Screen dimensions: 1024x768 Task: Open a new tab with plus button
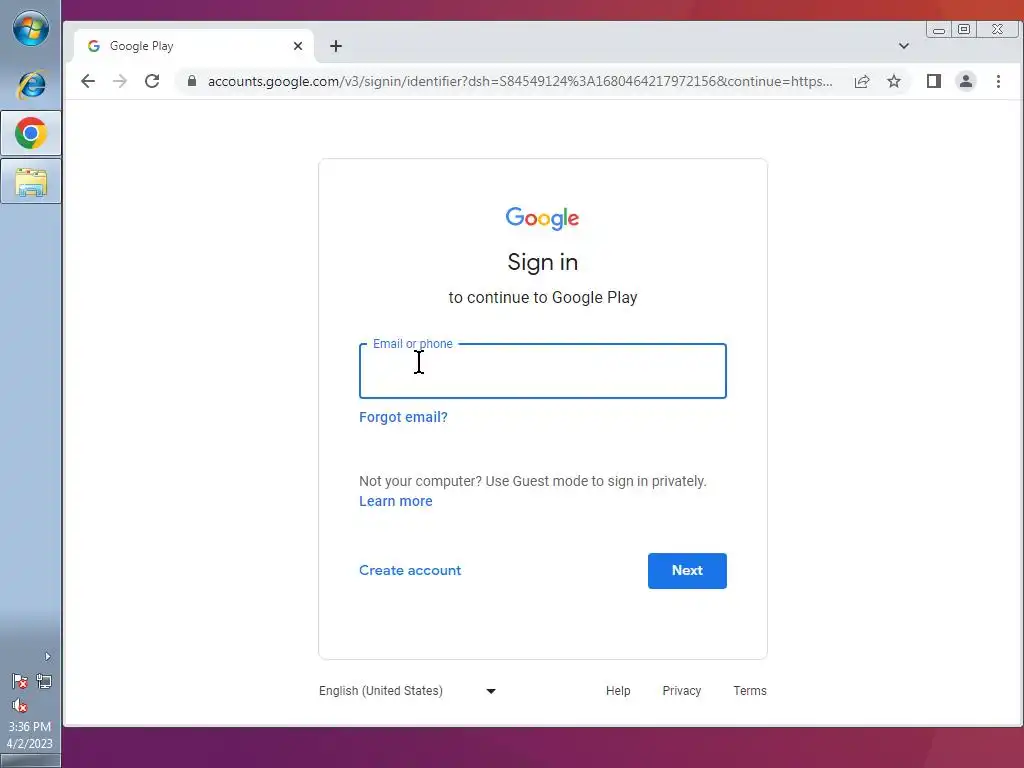[336, 46]
